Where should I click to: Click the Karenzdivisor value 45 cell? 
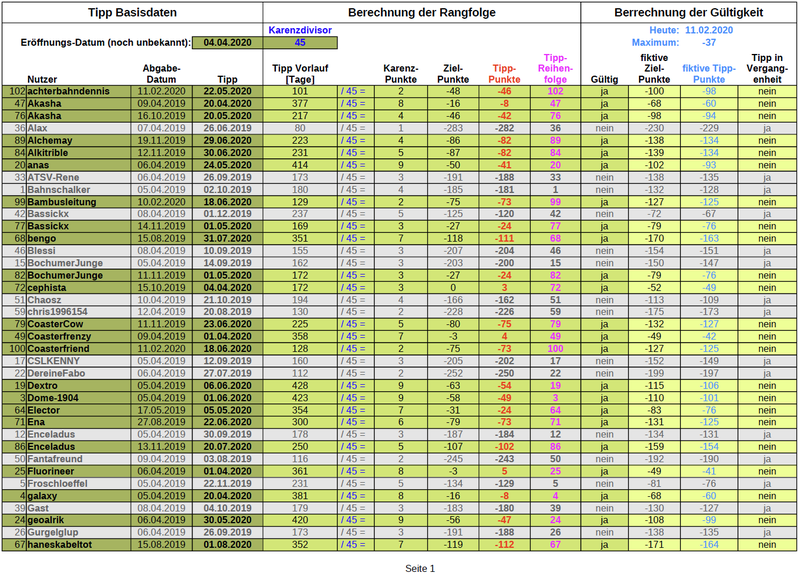tap(300, 43)
